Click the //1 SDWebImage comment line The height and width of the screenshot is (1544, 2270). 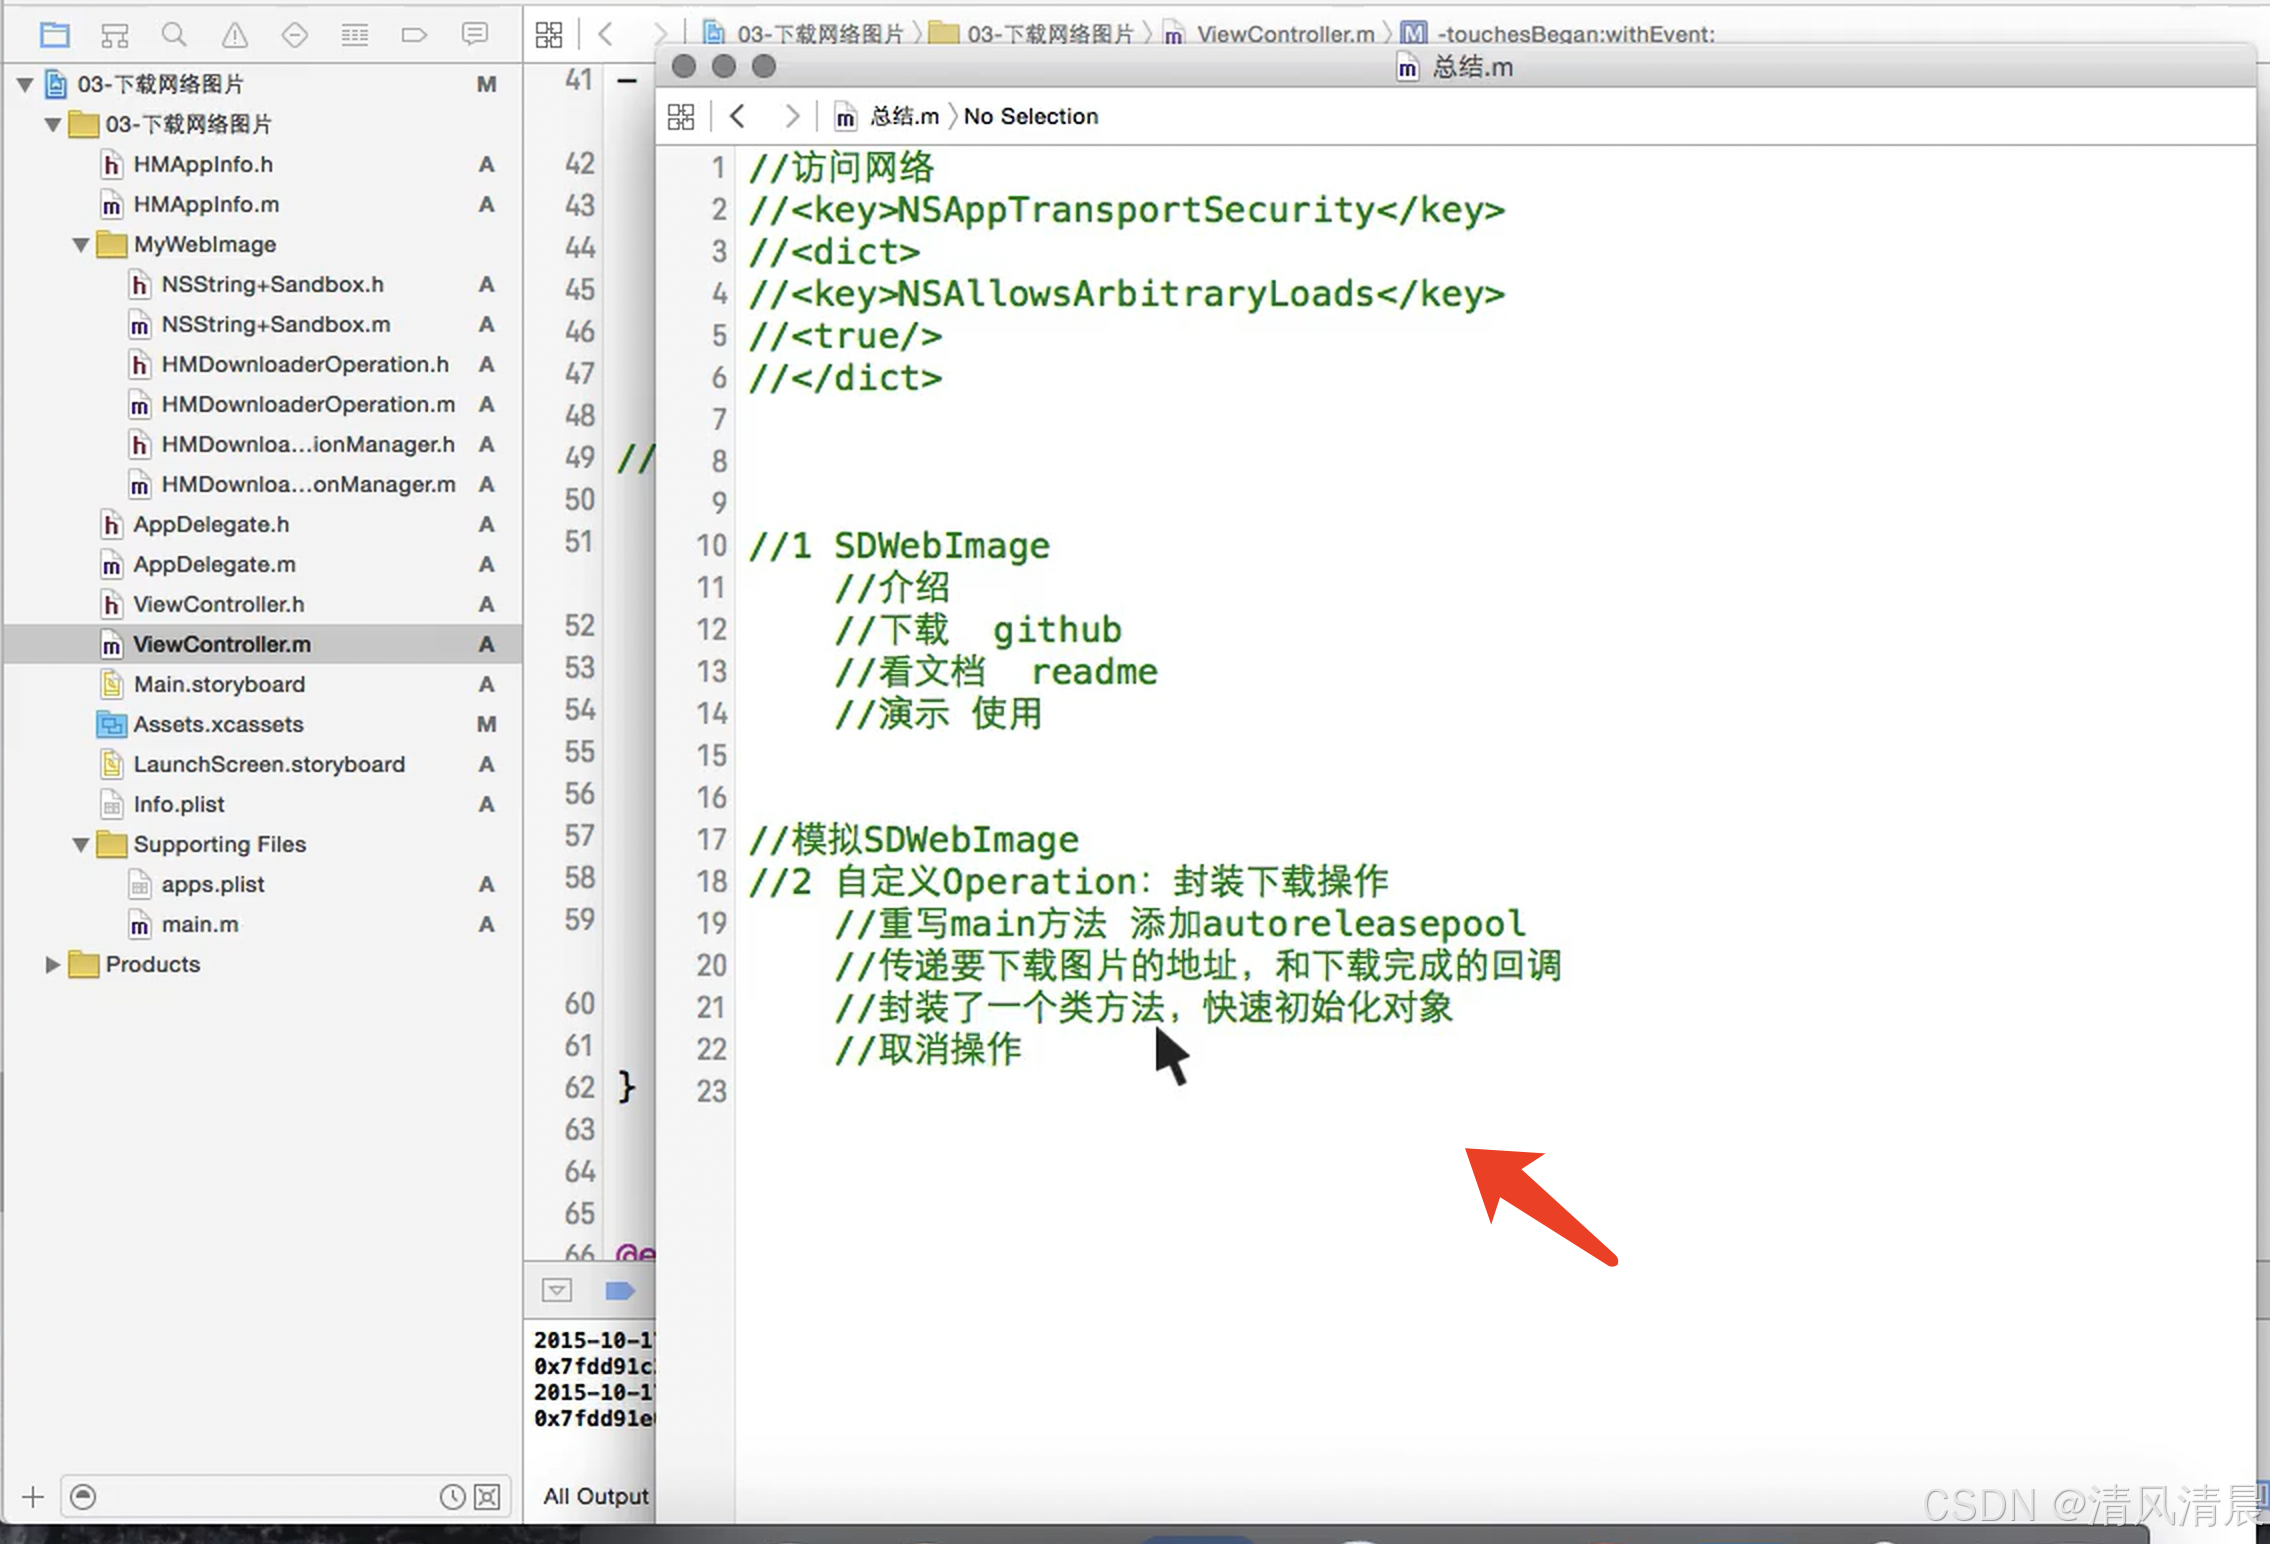point(899,546)
